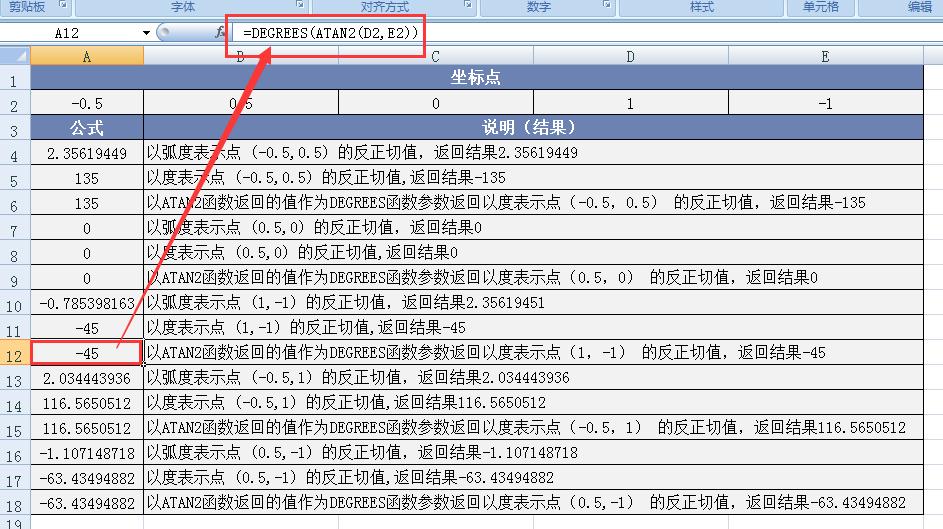Select cell E2 containing -1
The height and width of the screenshot is (529, 943).
(x=825, y=103)
